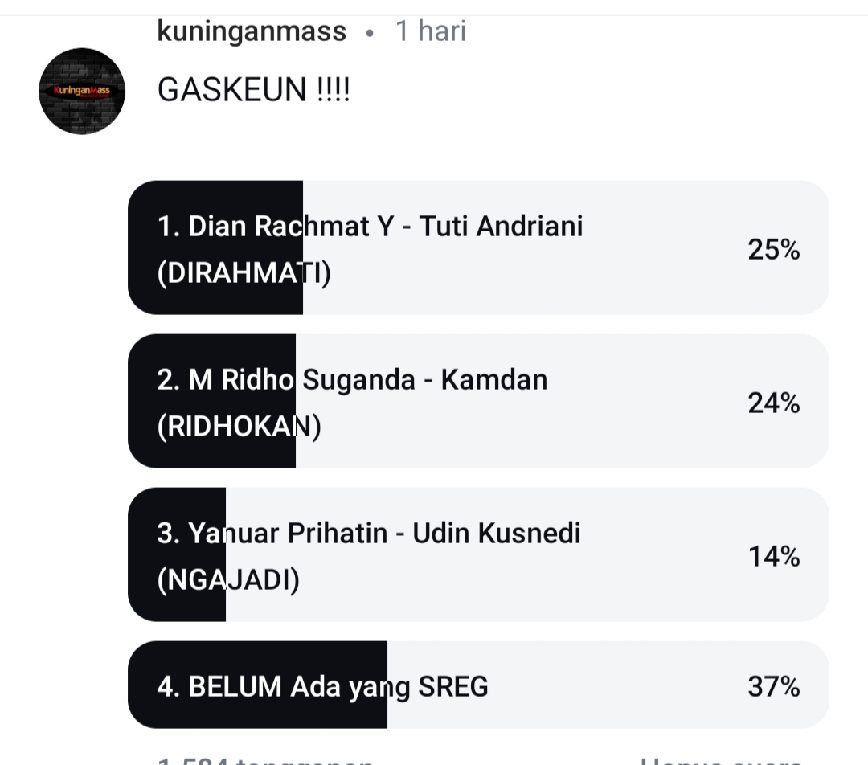
Task: Click the GASKEUN !!!! post caption
Action: point(254,91)
